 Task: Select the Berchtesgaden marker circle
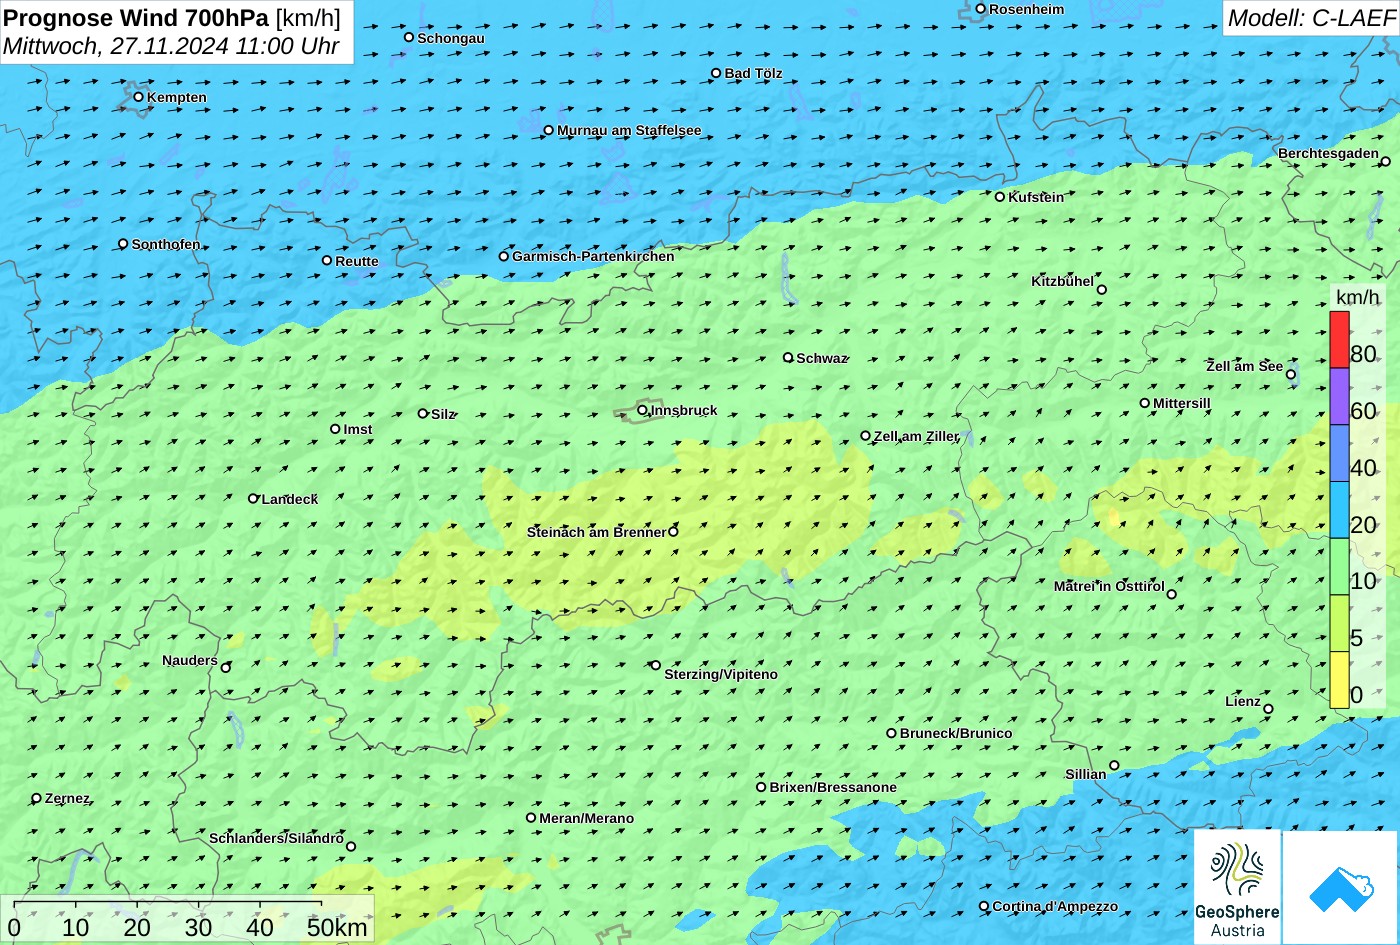pos(1386,162)
